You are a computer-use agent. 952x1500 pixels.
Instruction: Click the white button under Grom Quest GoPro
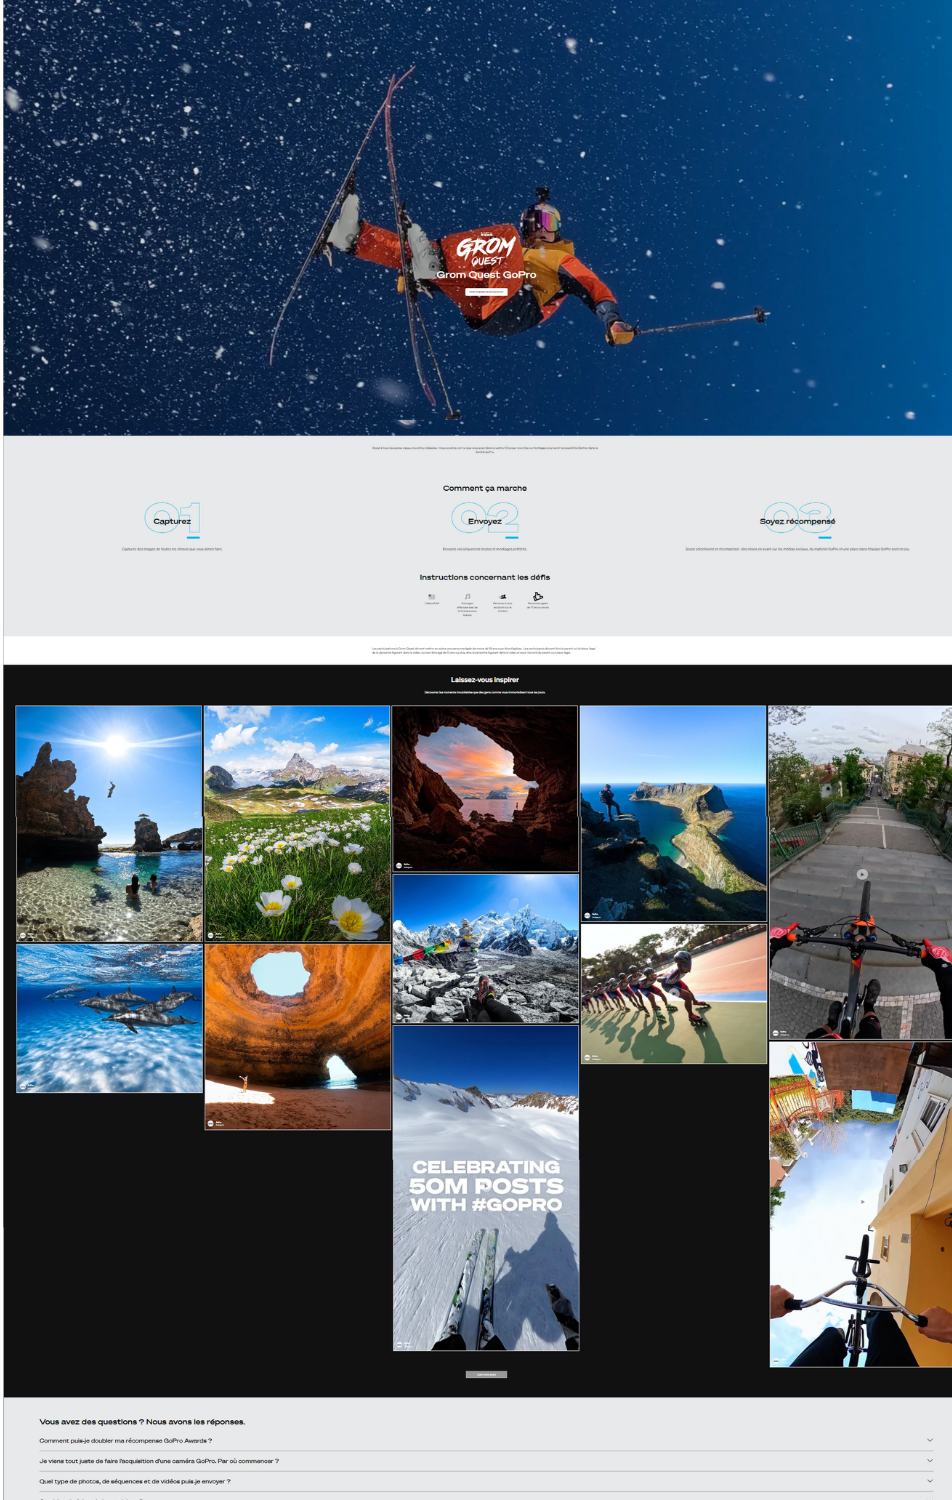click(486, 292)
